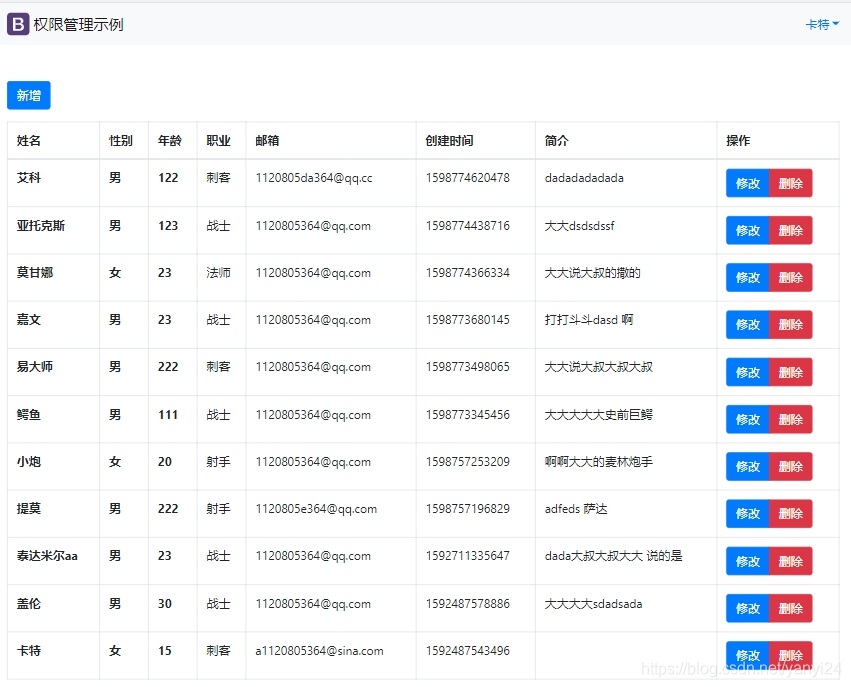The image size is (851, 687).
Task: Open the 卡特 user dropdown menu
Action: (x=822, y=24)
